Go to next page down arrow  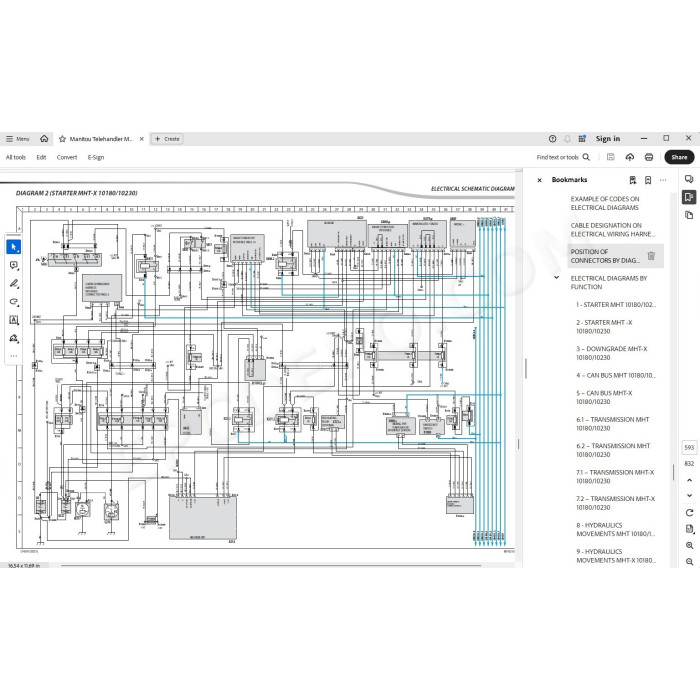[689, 495]
